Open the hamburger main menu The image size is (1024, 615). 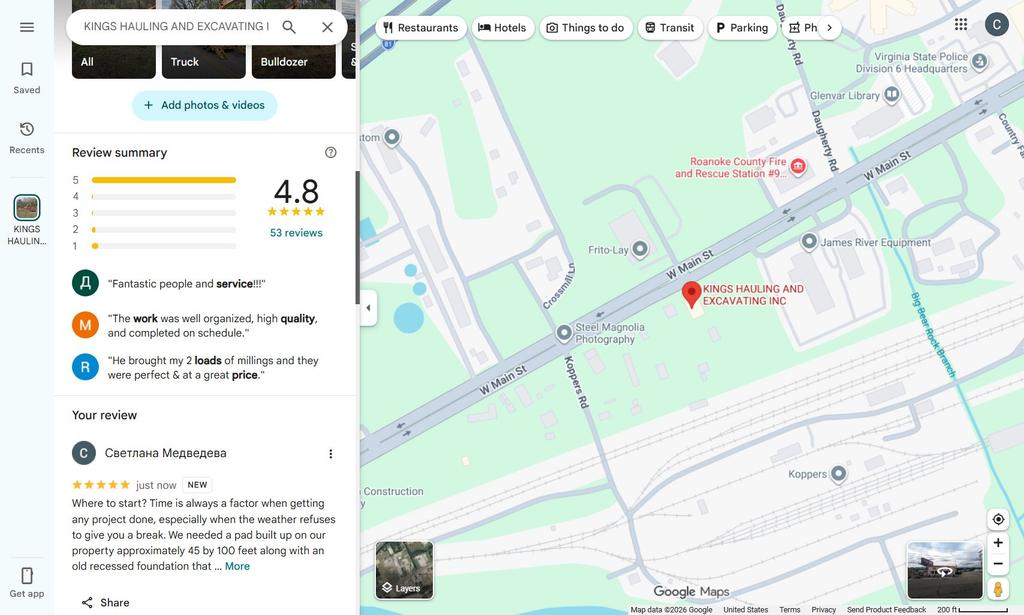[27, 27]
